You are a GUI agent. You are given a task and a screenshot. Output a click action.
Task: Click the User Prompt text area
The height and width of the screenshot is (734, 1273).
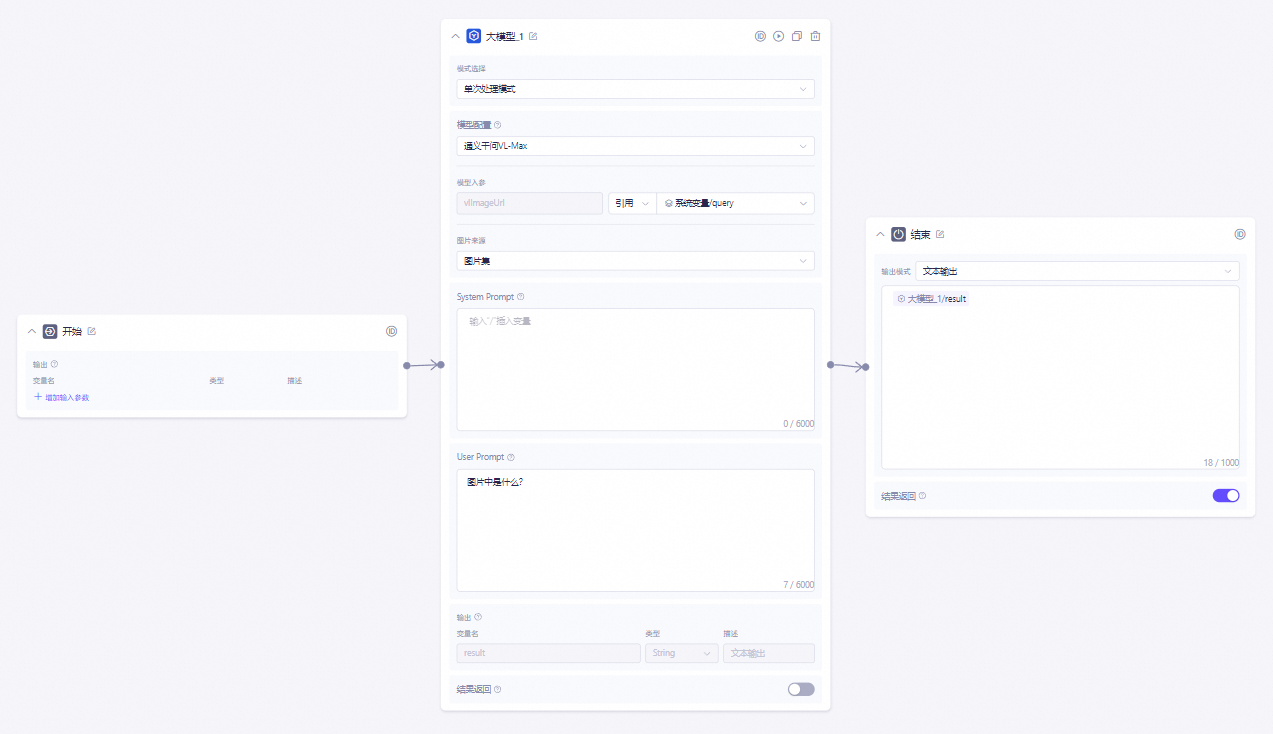click(635, 530)
